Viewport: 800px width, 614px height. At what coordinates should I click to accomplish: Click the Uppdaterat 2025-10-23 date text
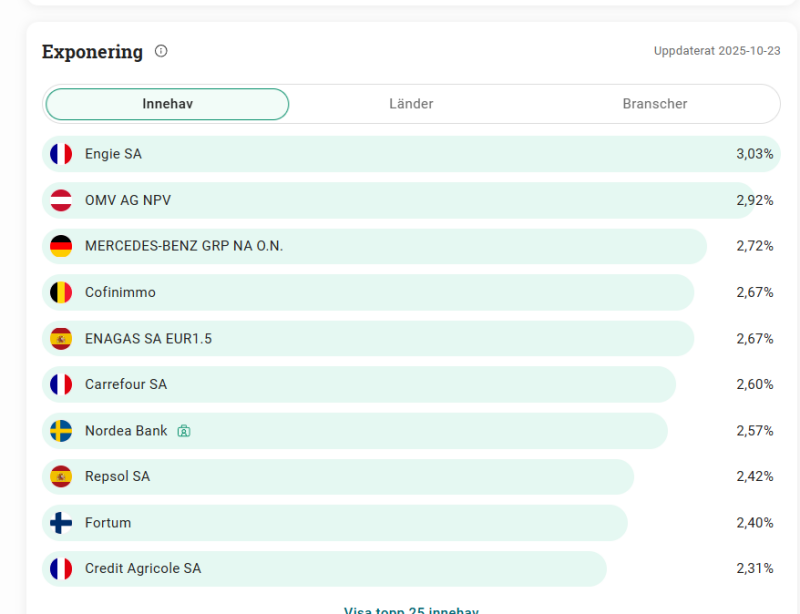[x=717, y=51]
